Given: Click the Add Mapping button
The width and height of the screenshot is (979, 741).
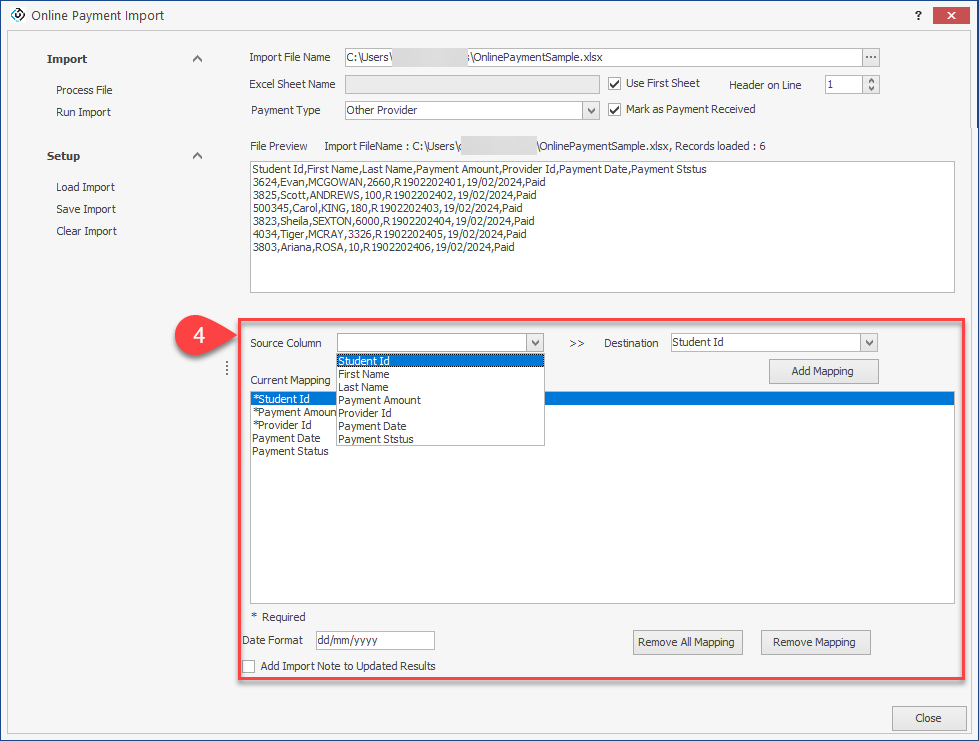Looking at the screenshot, I should pos(823,371).
